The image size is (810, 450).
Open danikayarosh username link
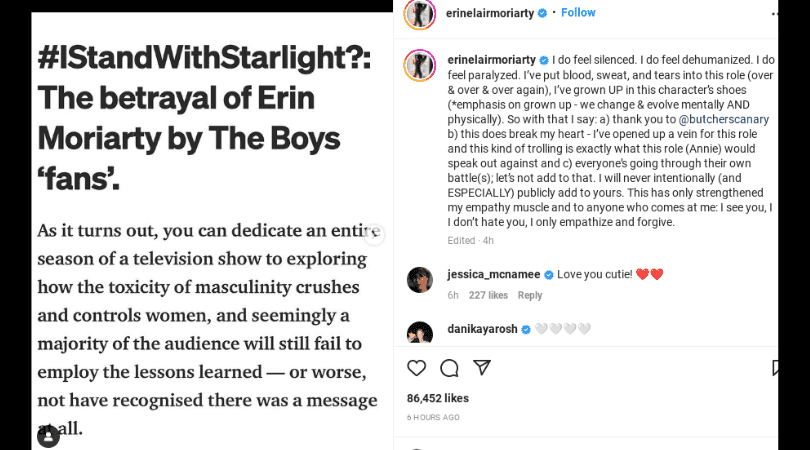pyautogui.click(x=482, y=329)
